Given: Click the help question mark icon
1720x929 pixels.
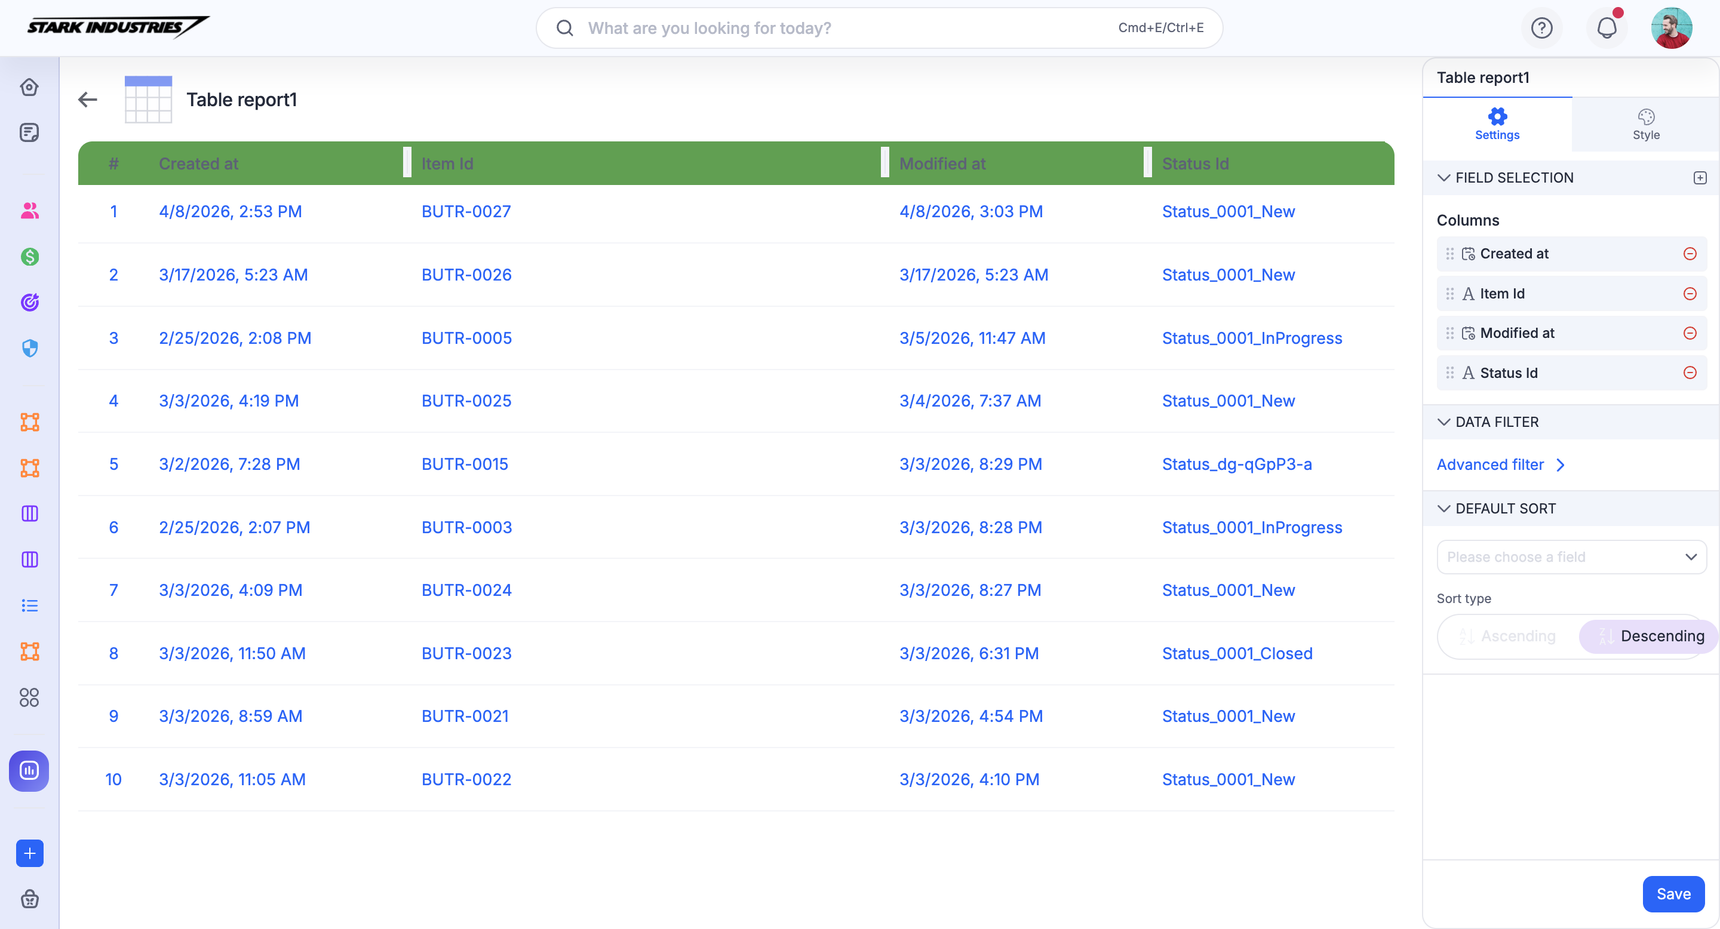Looking at the screenshot, I should (x=1541, y=28).
